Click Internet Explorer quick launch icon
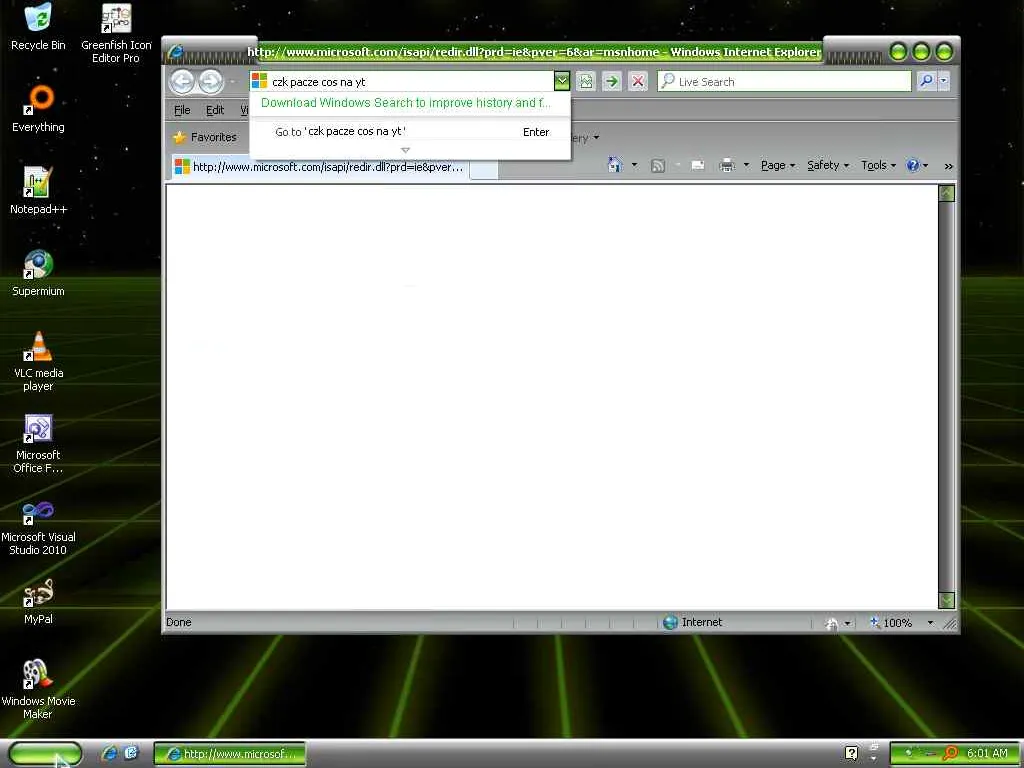 coord(109,754)
